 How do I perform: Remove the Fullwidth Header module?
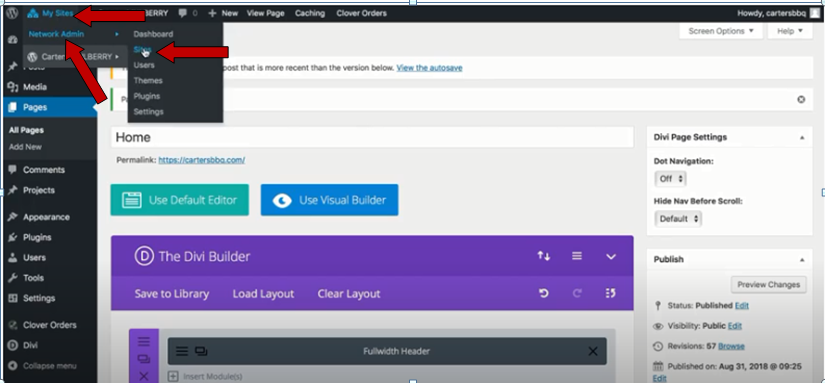tap(593, 351)
